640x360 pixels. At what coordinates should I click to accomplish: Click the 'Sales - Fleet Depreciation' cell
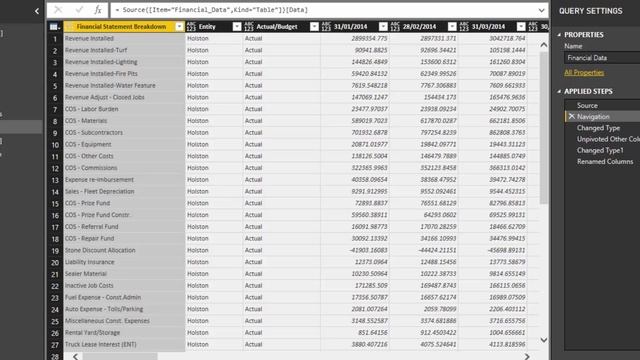point(124,191)
